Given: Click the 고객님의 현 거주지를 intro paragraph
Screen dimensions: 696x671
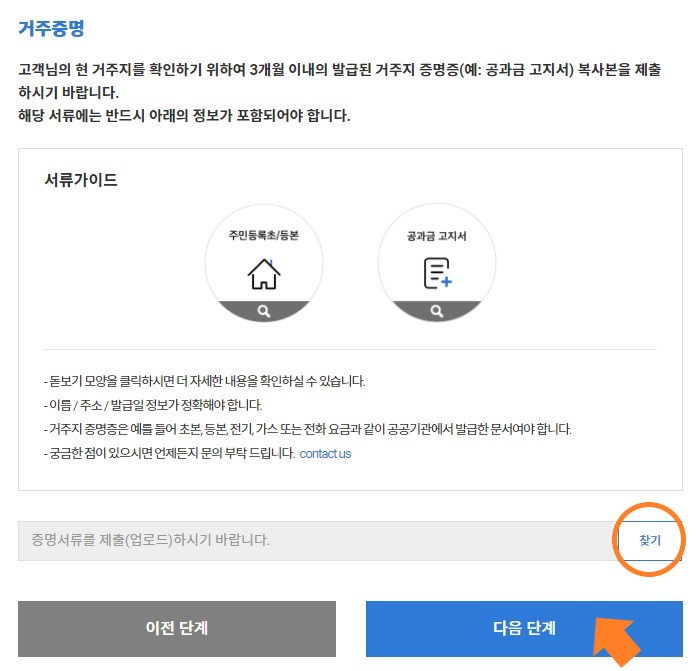Looking at the screenshot, I should [x=340, y=81].
